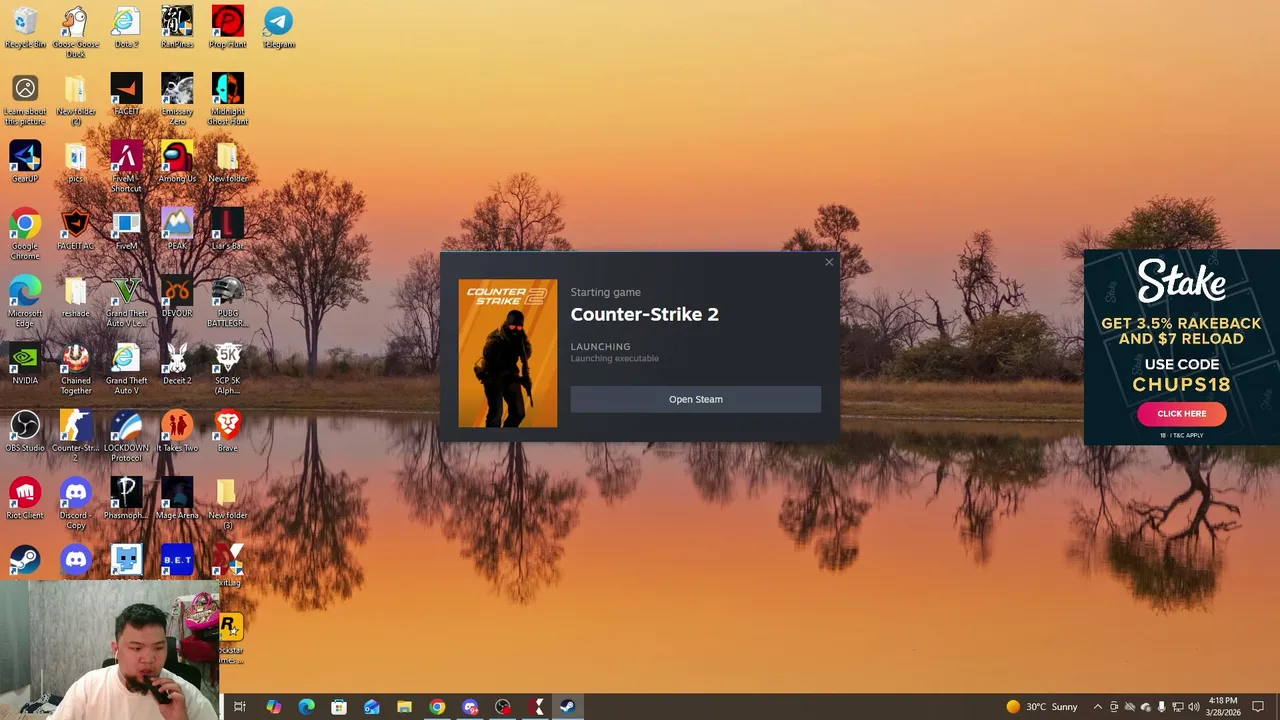Select the FiveM Shortcut icon
Image resolution: width=1280 pixels, height=720 pixels.
pos(126,166)
